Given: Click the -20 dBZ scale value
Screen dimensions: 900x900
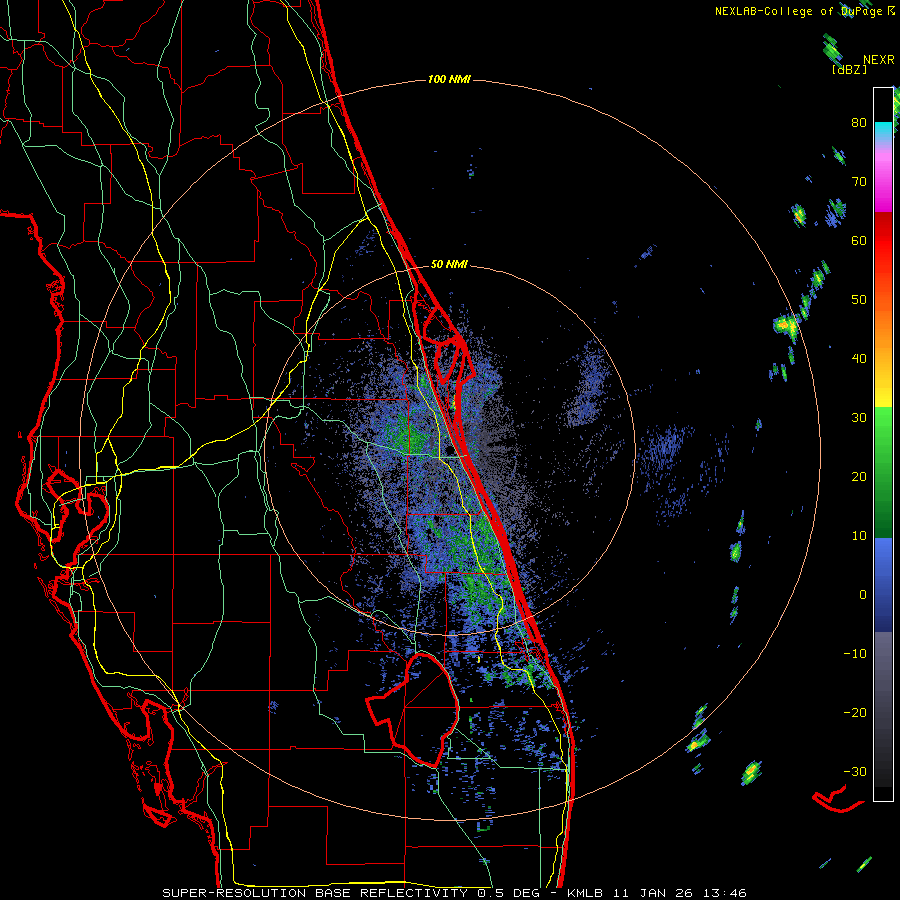Looking at the screenshot, I should coord(855,712).
